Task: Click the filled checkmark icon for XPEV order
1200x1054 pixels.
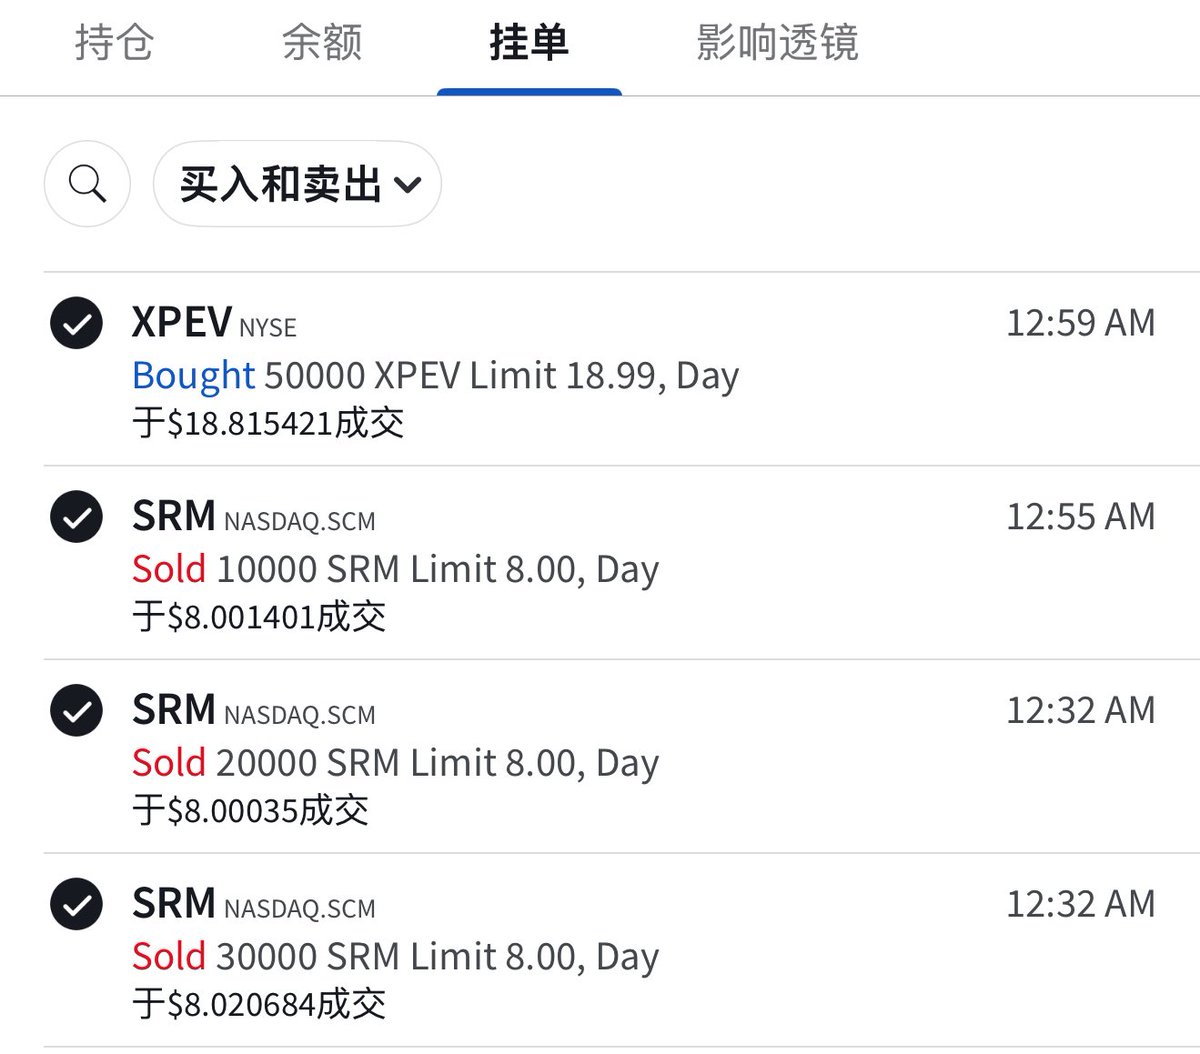Action: click(76, 323)
